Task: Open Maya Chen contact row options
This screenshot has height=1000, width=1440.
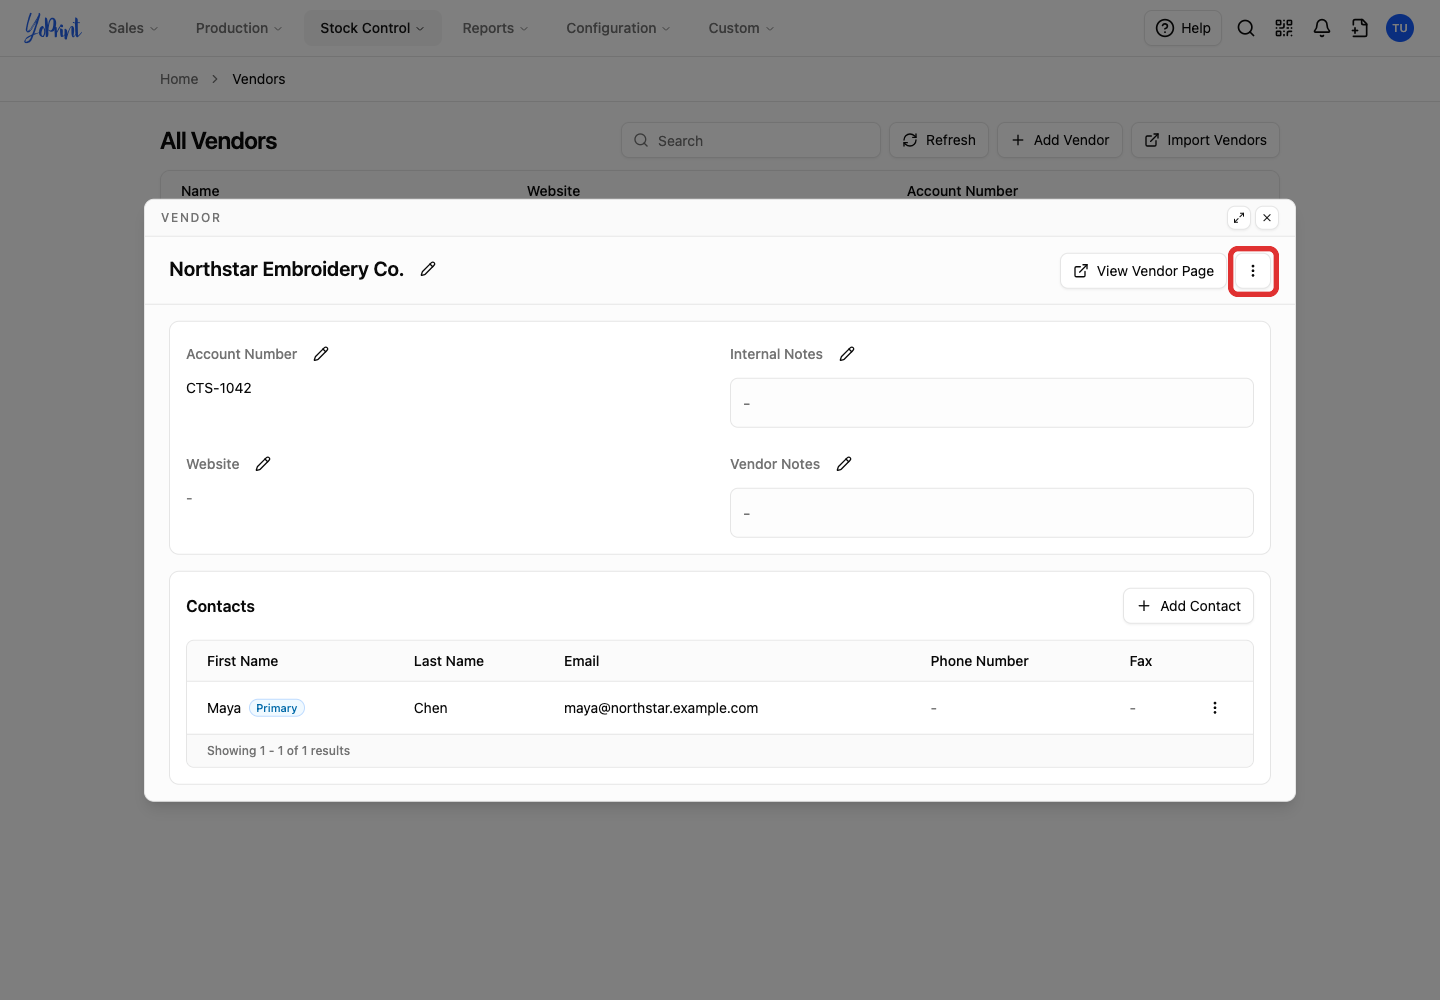Action: click(1215, 708)
